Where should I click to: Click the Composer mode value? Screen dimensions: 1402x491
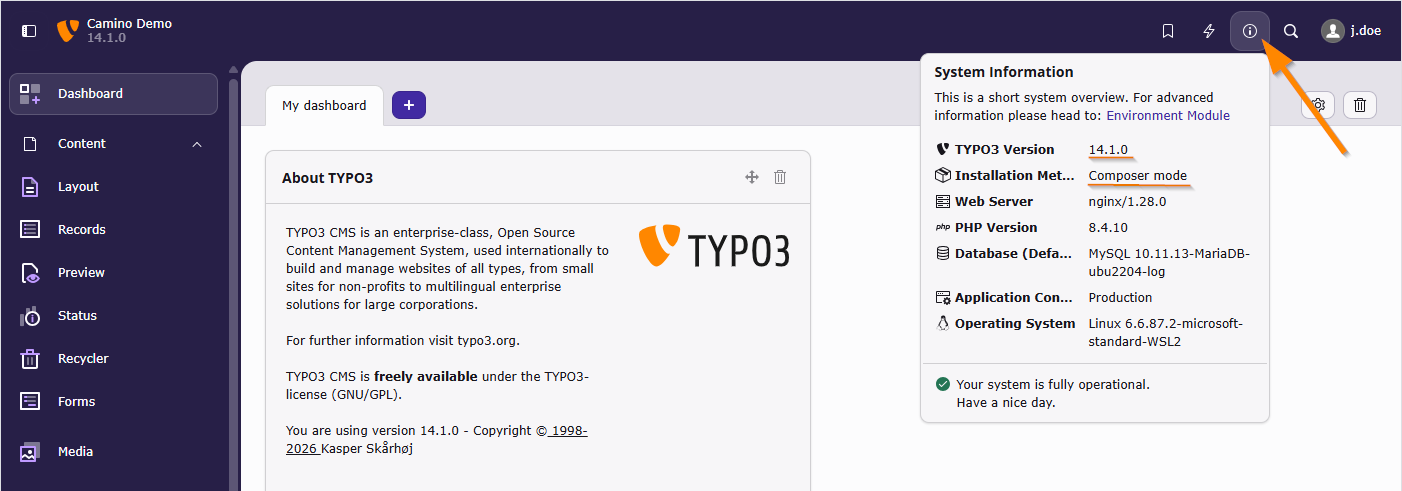tap(1138, 175)
